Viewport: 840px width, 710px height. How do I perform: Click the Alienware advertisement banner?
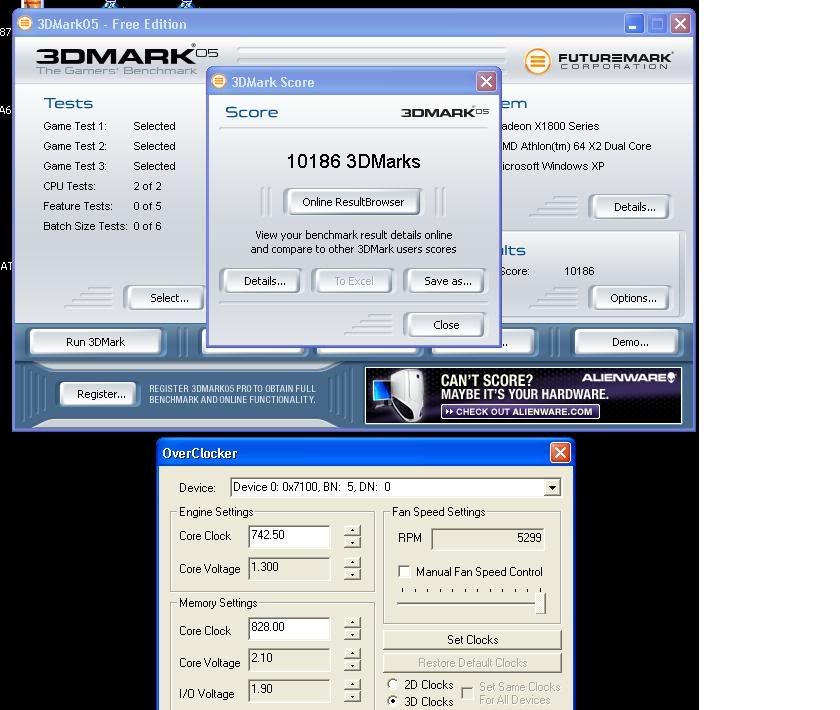coord(523,395)
